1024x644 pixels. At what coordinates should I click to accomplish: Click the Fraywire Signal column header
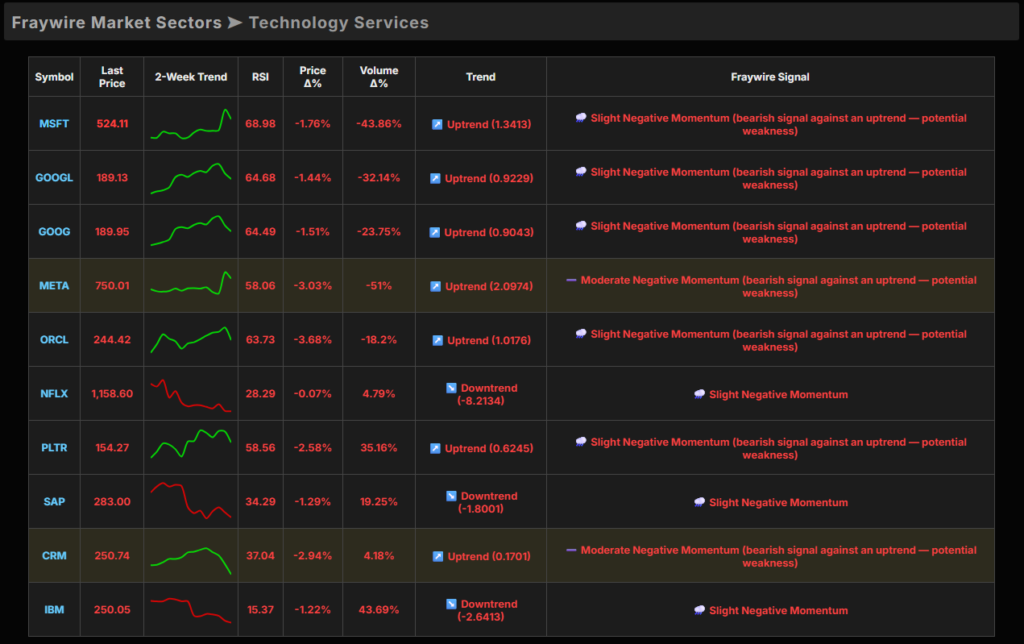770,77
